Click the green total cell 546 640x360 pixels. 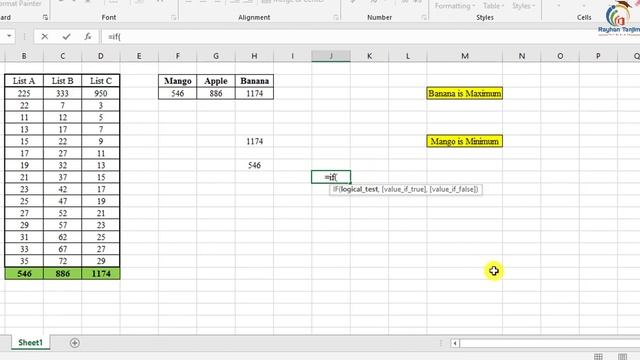click(24, 273)
